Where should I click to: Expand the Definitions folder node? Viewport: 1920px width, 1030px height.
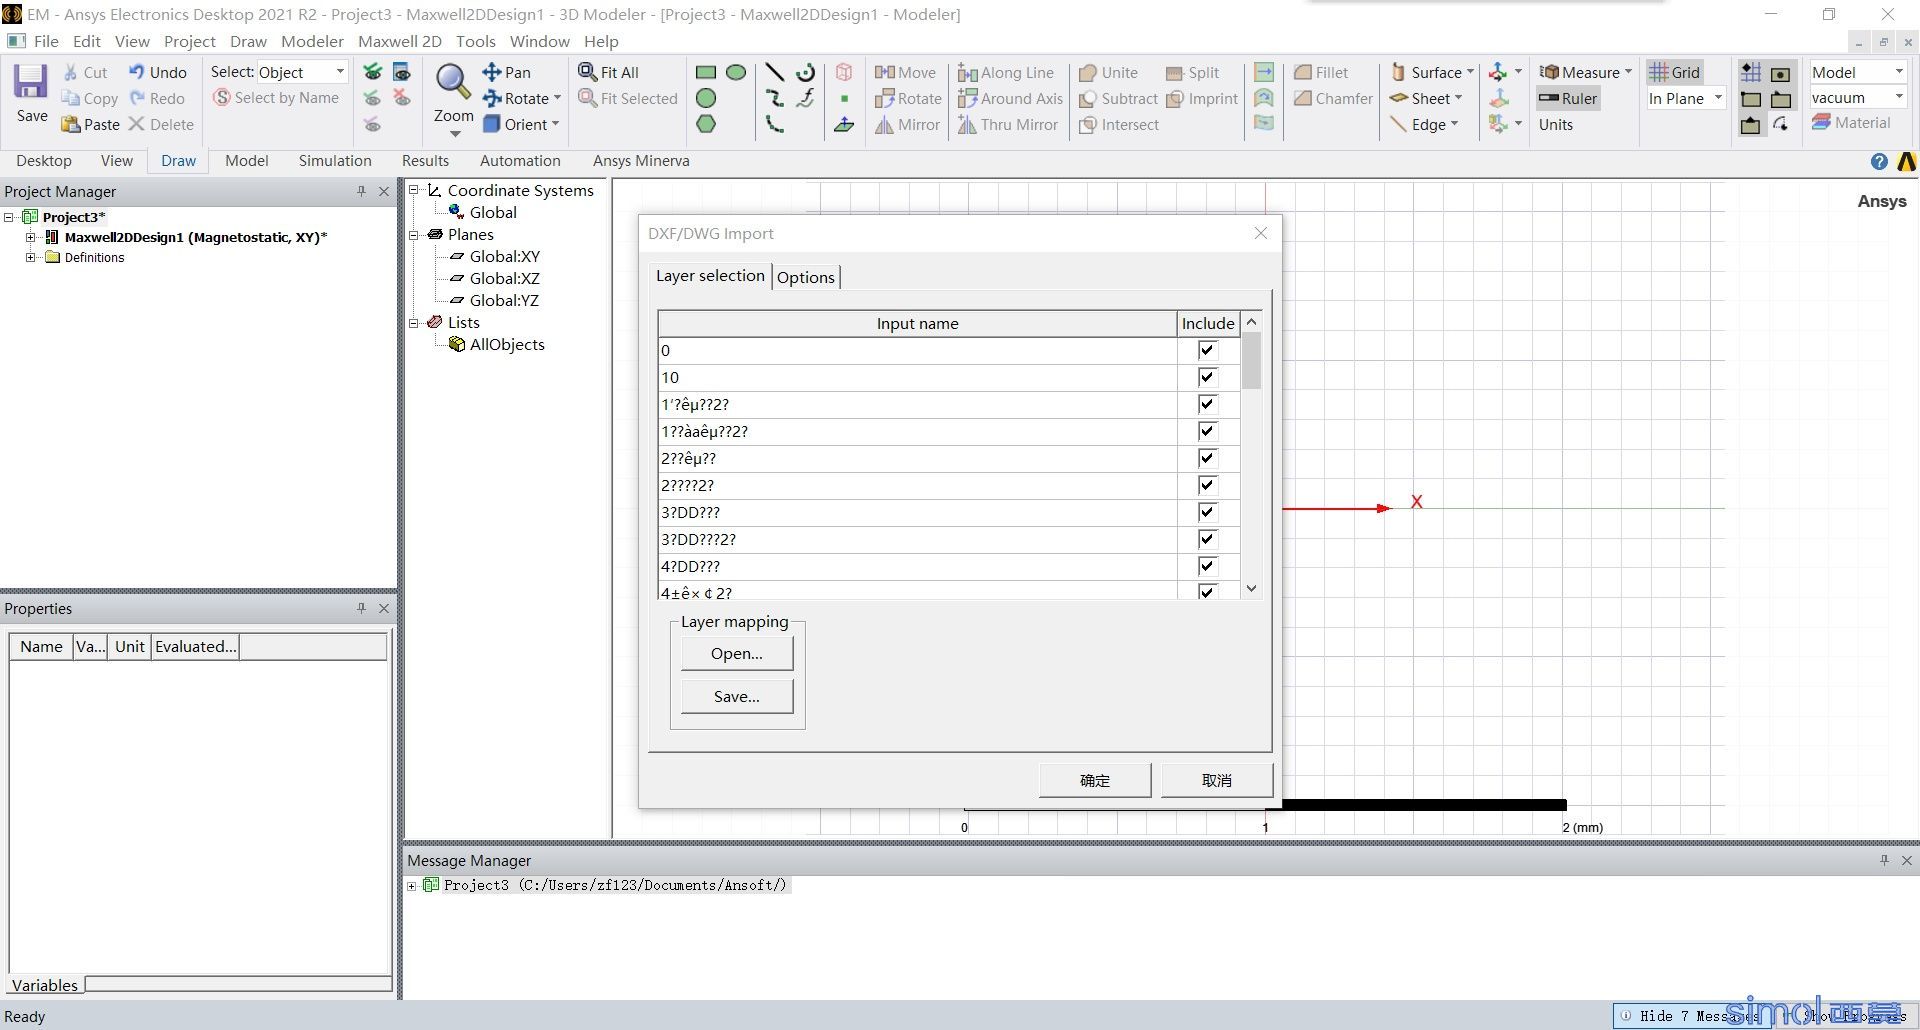[31, 257]
